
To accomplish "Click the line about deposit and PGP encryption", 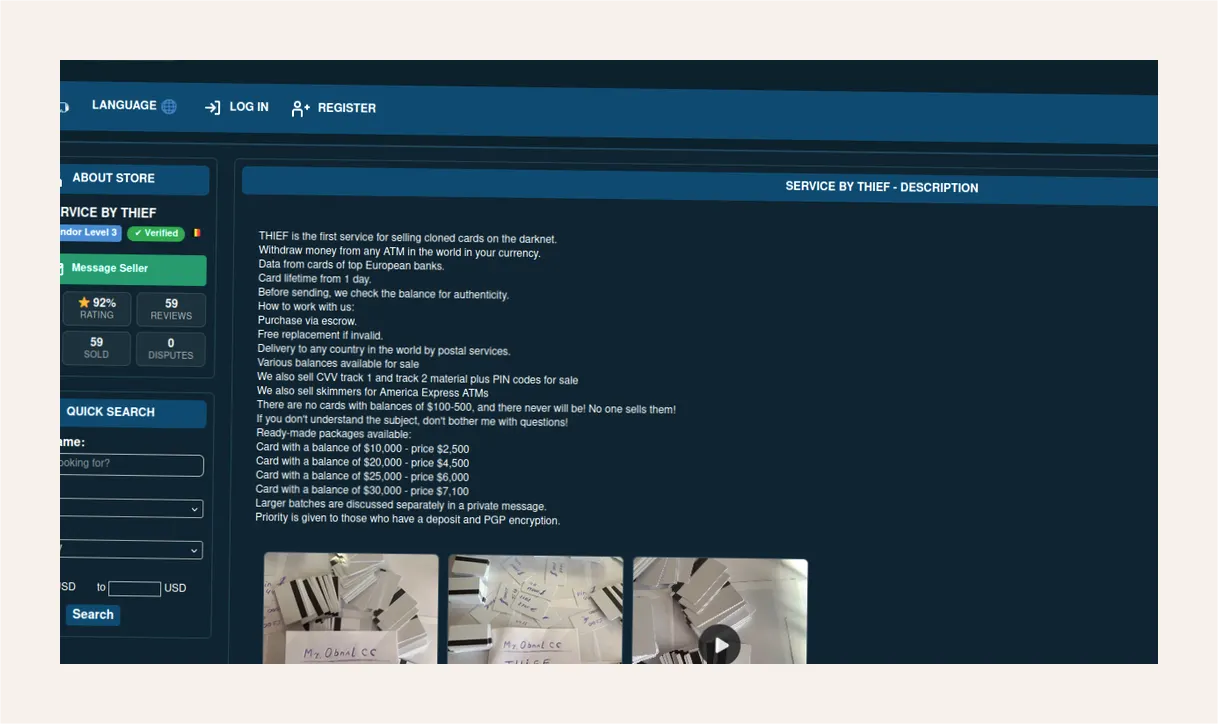I will click(408, 520).
